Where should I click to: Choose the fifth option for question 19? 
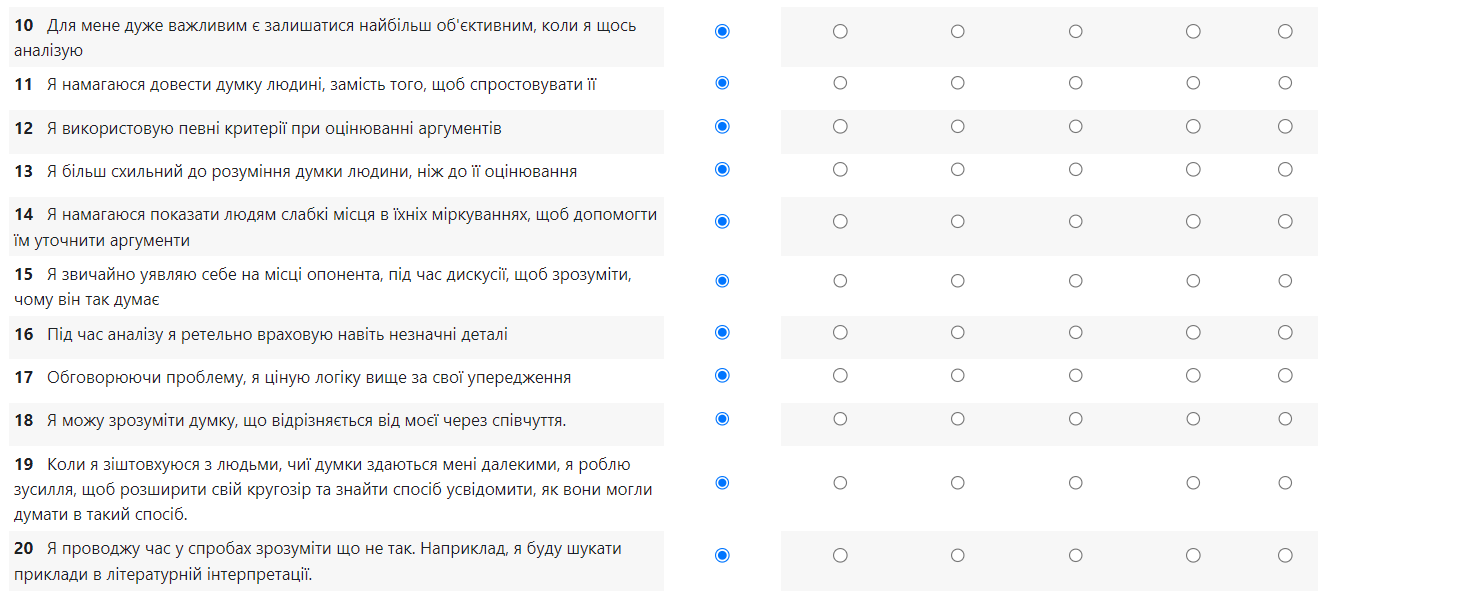1193,483
